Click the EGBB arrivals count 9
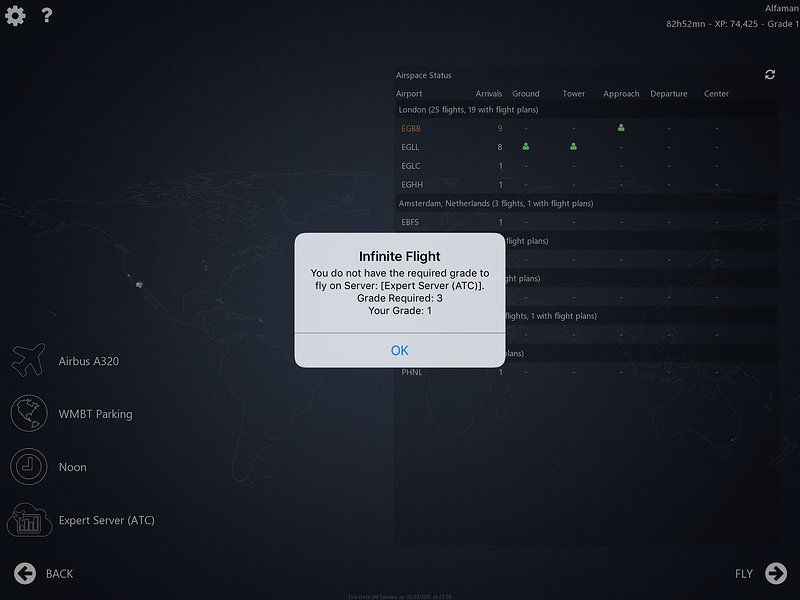Screen dimensions: 800x600 pos(499,129)
